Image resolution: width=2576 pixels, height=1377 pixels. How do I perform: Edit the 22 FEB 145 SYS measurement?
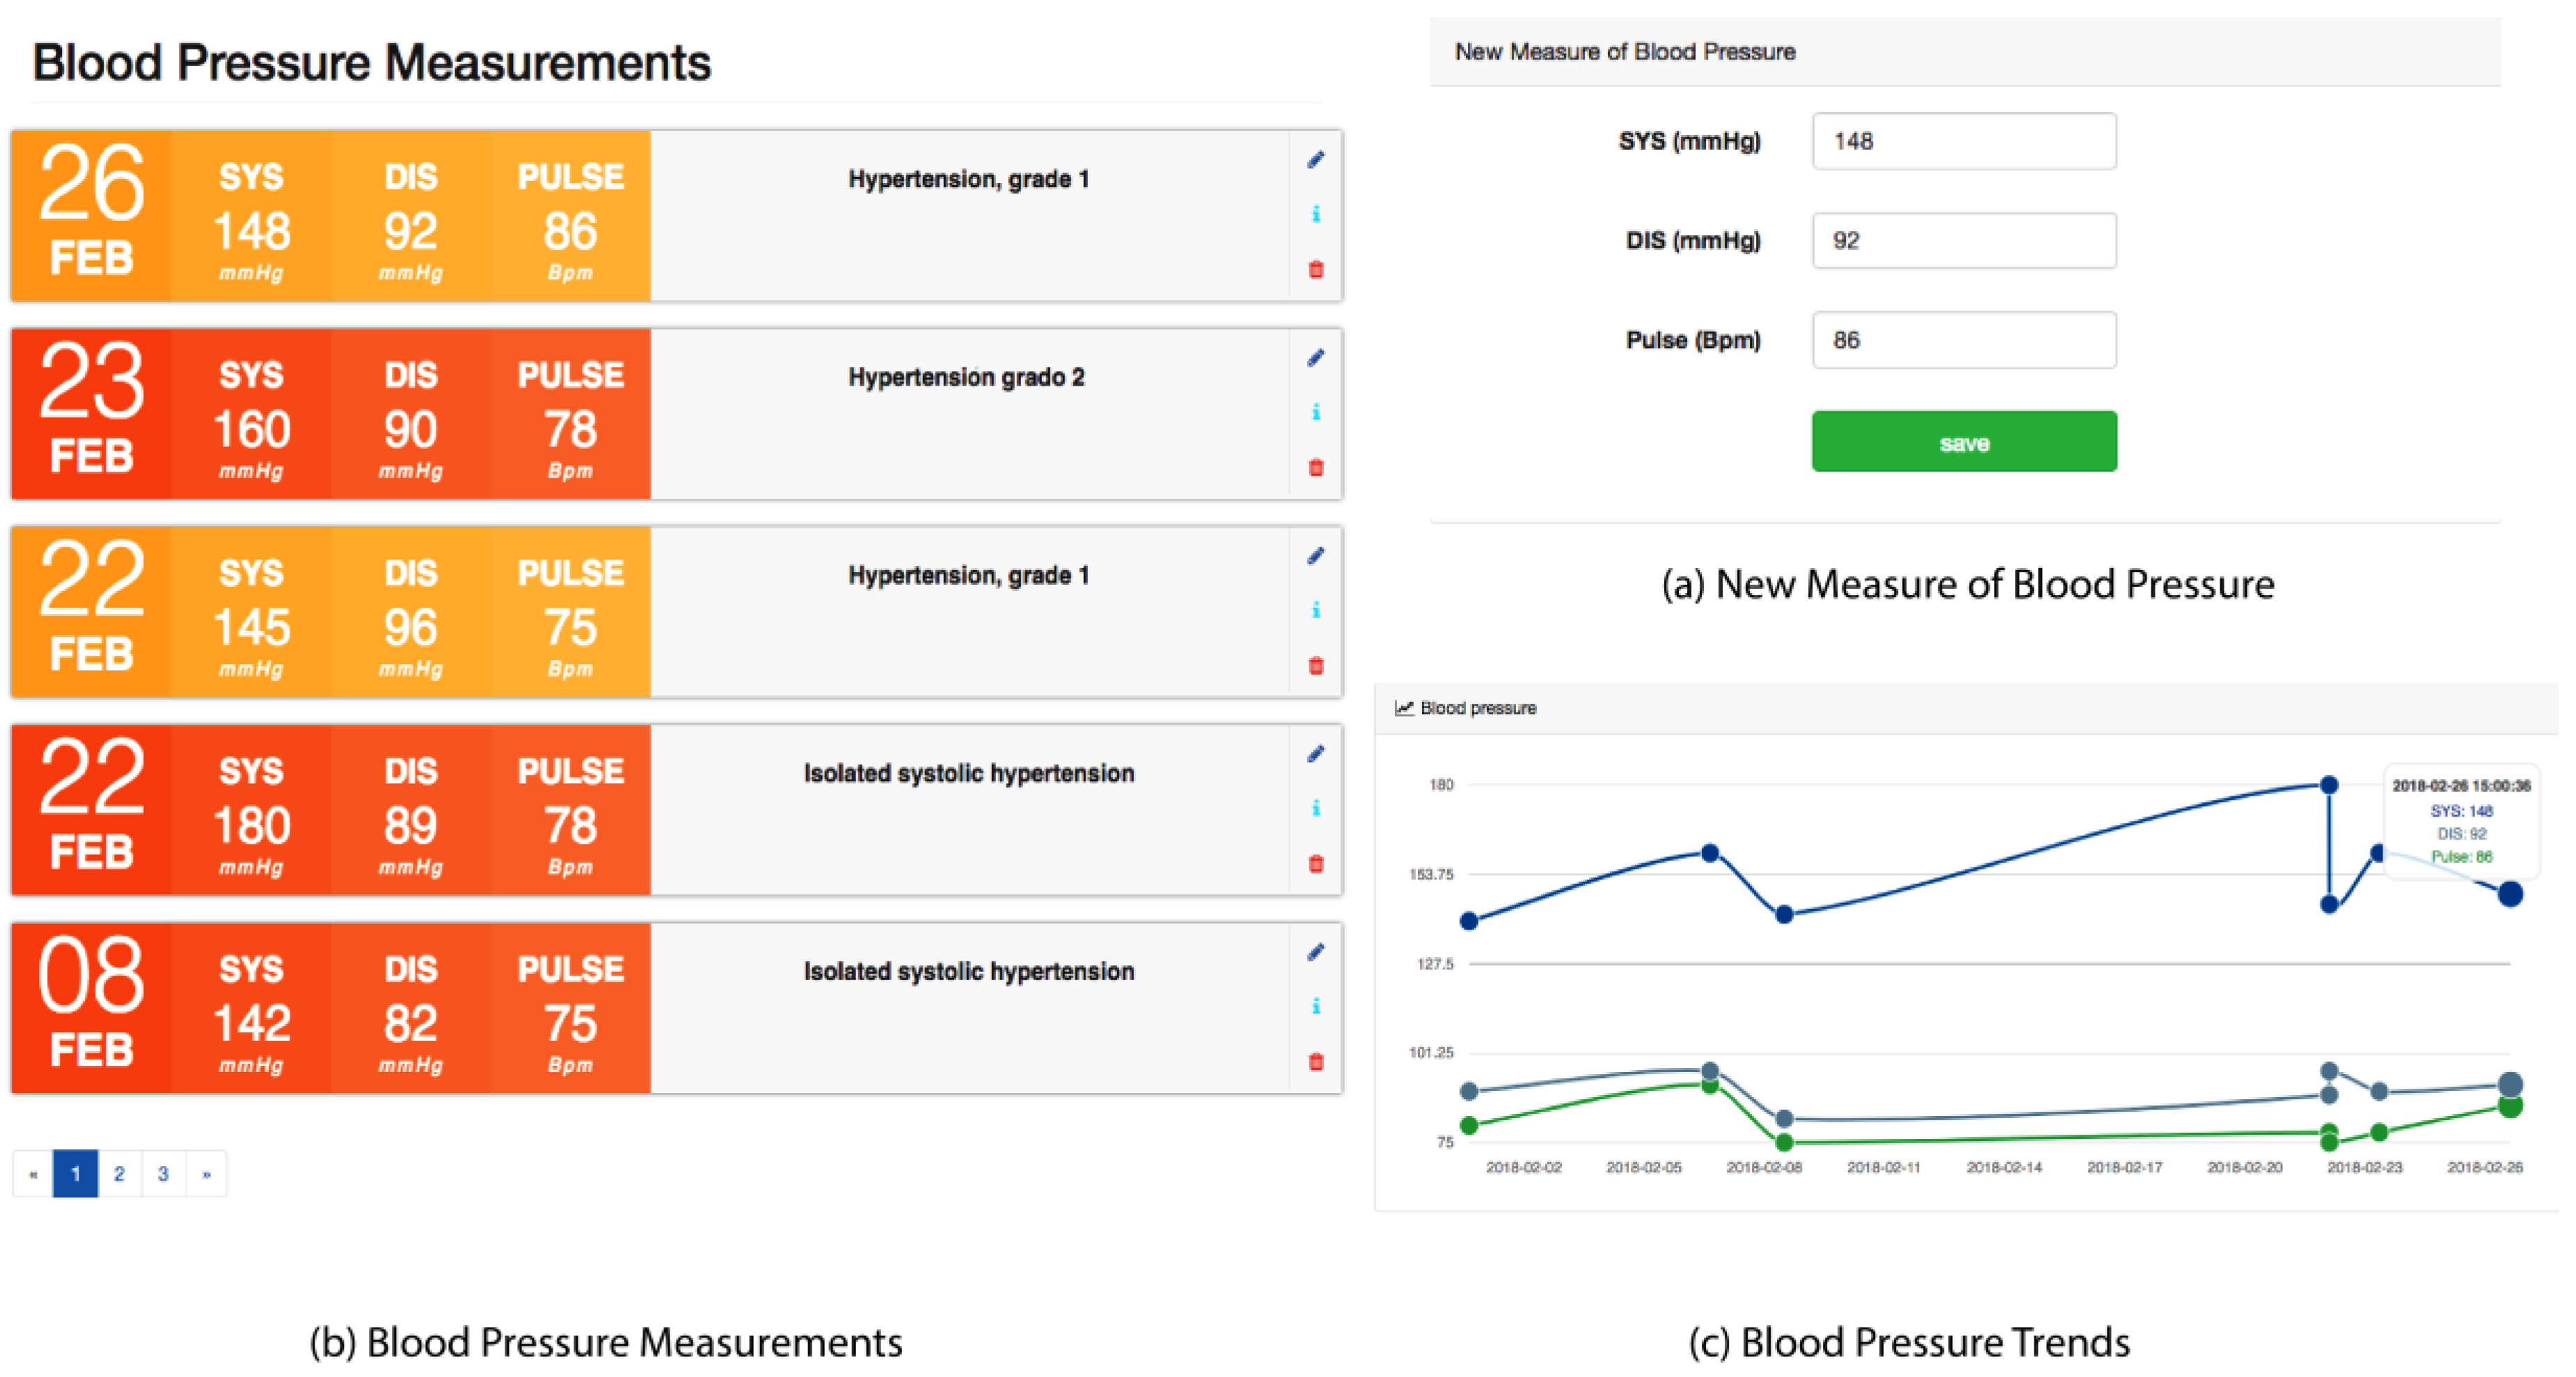[1315, 556]
